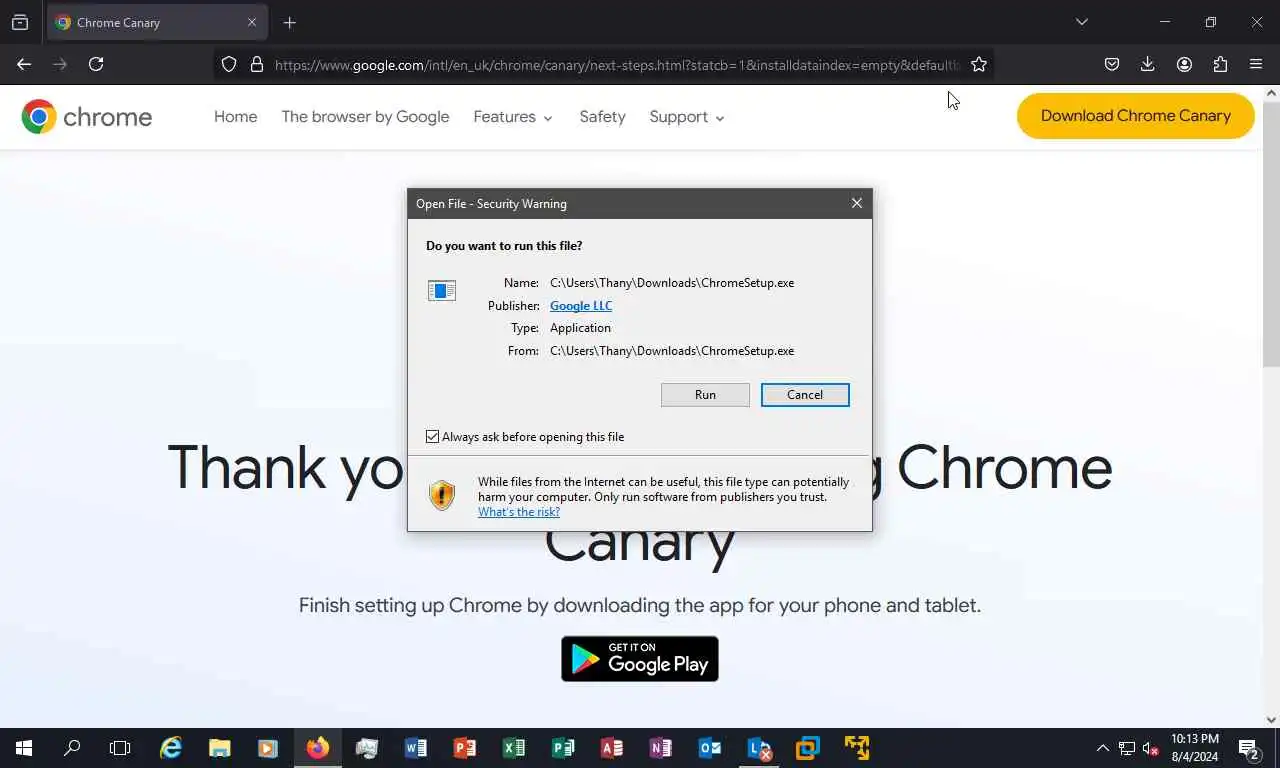Open the Safety navigation item
Image resolution: width=1280 pixels, height=768 pixels.
click(x=602, y=117)
